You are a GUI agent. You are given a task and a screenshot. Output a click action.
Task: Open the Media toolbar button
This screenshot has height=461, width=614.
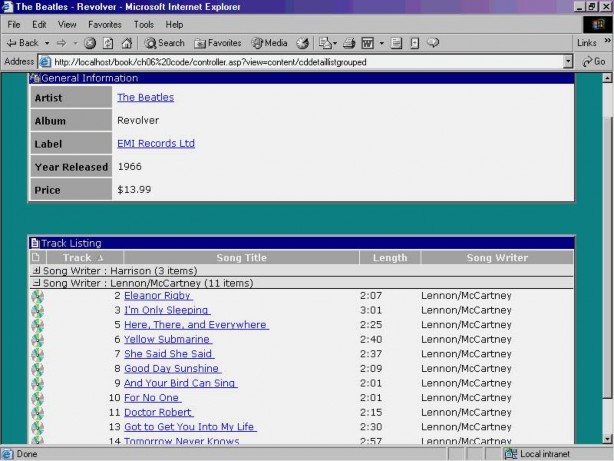tap(269, 43)
